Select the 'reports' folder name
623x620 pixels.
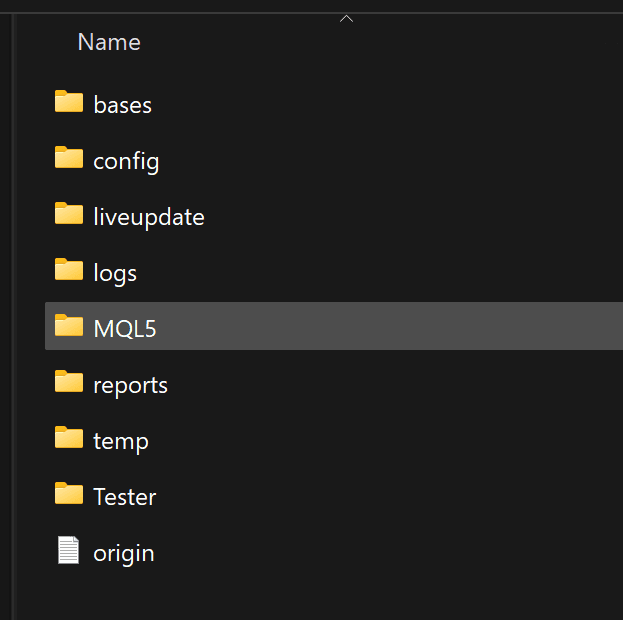coord(130,386)
